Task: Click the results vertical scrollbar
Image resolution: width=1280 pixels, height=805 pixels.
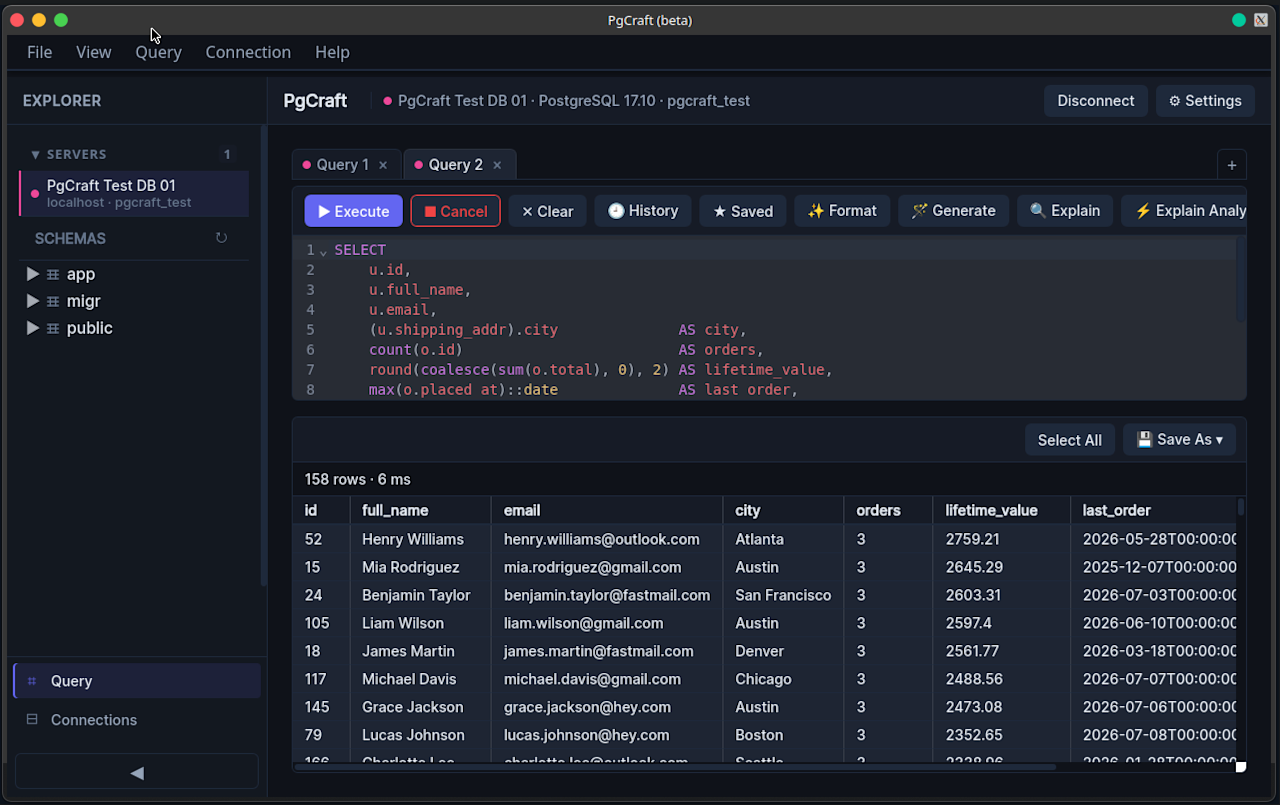Action: point(1241,507)
